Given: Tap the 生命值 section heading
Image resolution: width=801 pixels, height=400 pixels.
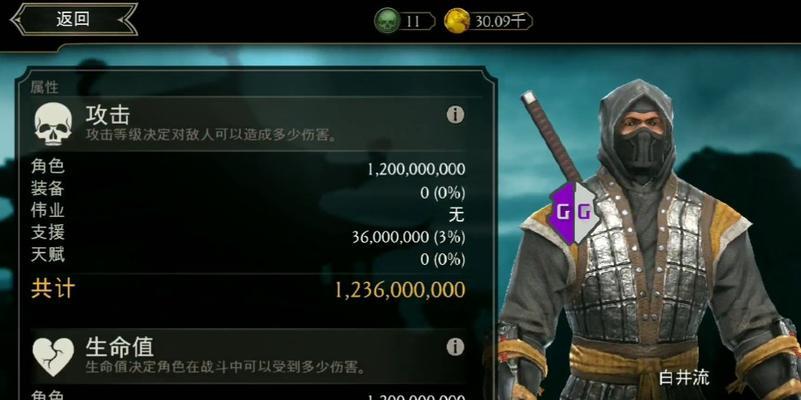Looking at the screenshot, I should (x=120, y=347).
